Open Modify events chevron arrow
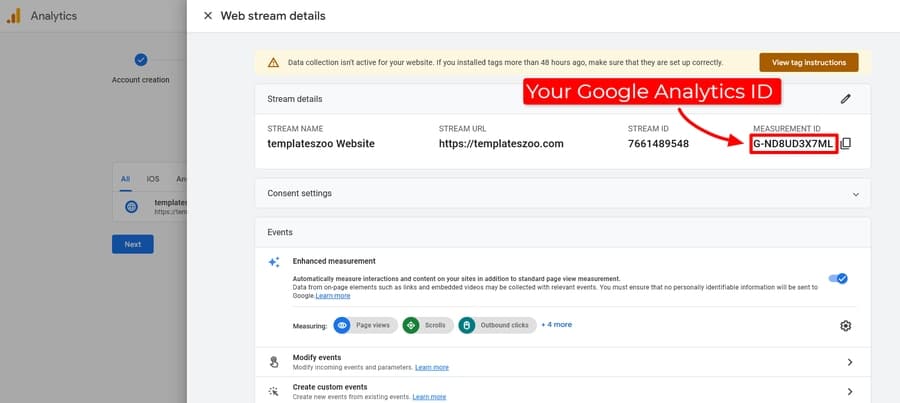This screenshot has width=900, height=403. (850, 362)
